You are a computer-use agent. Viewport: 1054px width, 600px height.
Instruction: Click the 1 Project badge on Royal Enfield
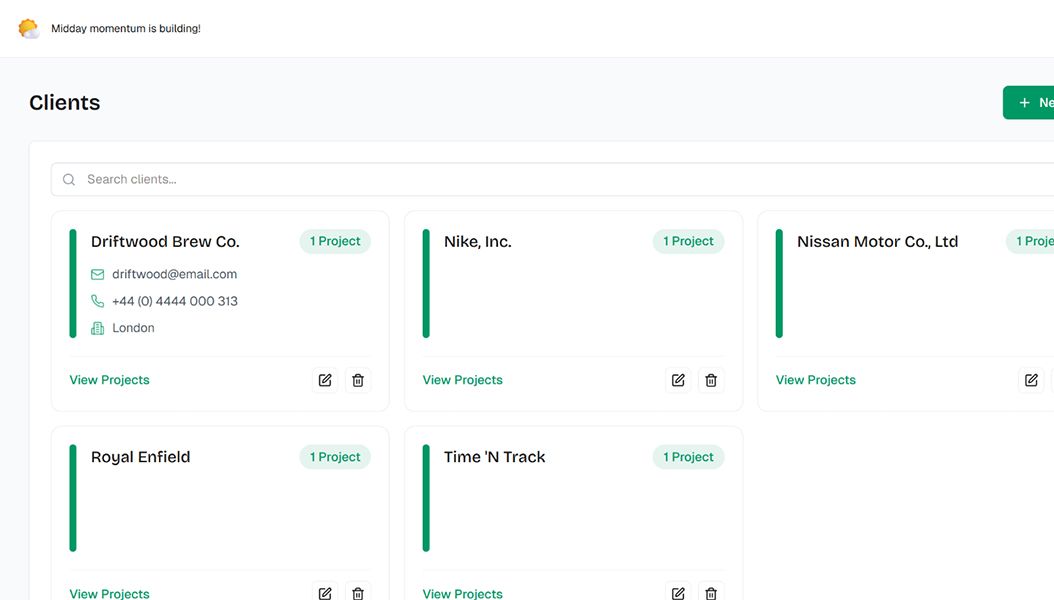click(x=335, y=457)
